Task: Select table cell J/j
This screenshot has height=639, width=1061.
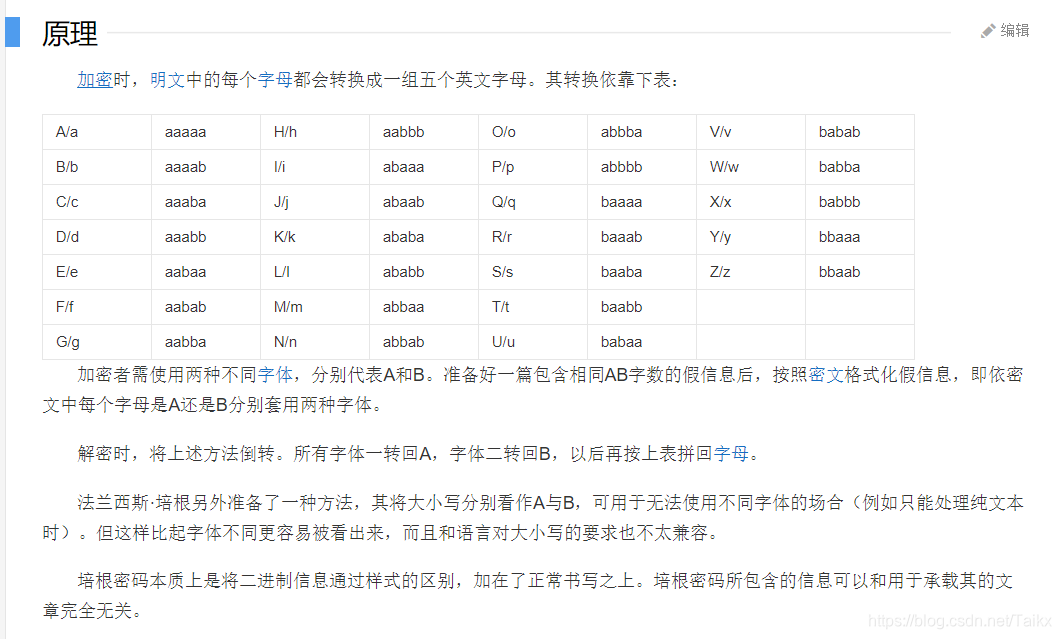Action: point(315,202)
